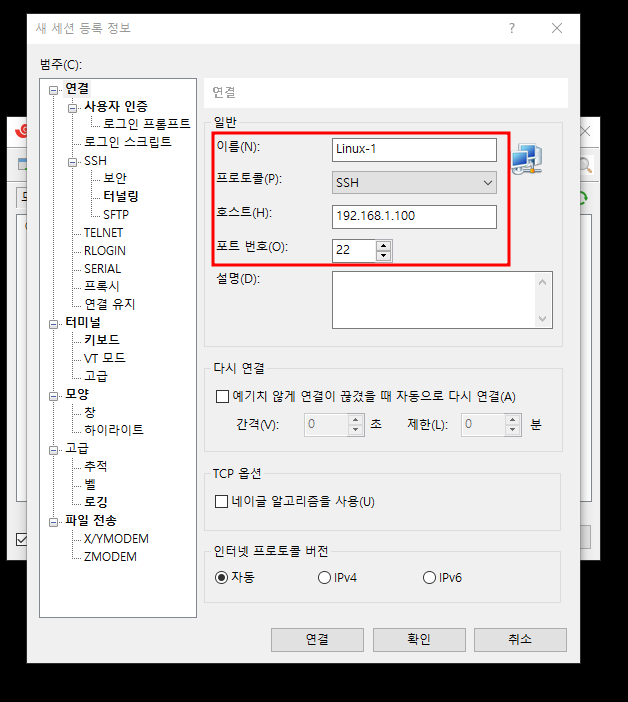This screenshot has width=628, height=702.
Task: Select the IPv6 radio button
Action: [x=429, y=578]
